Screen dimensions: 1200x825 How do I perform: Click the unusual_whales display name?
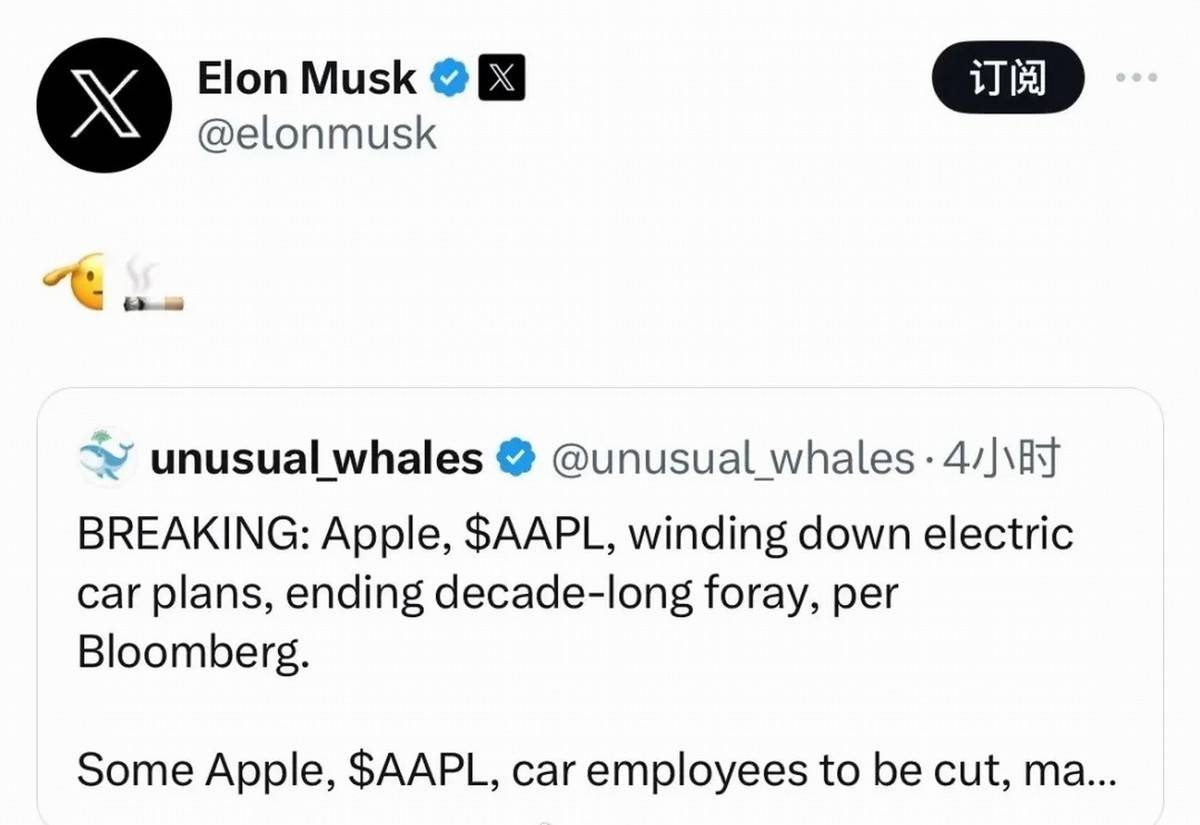pos(316,459)
